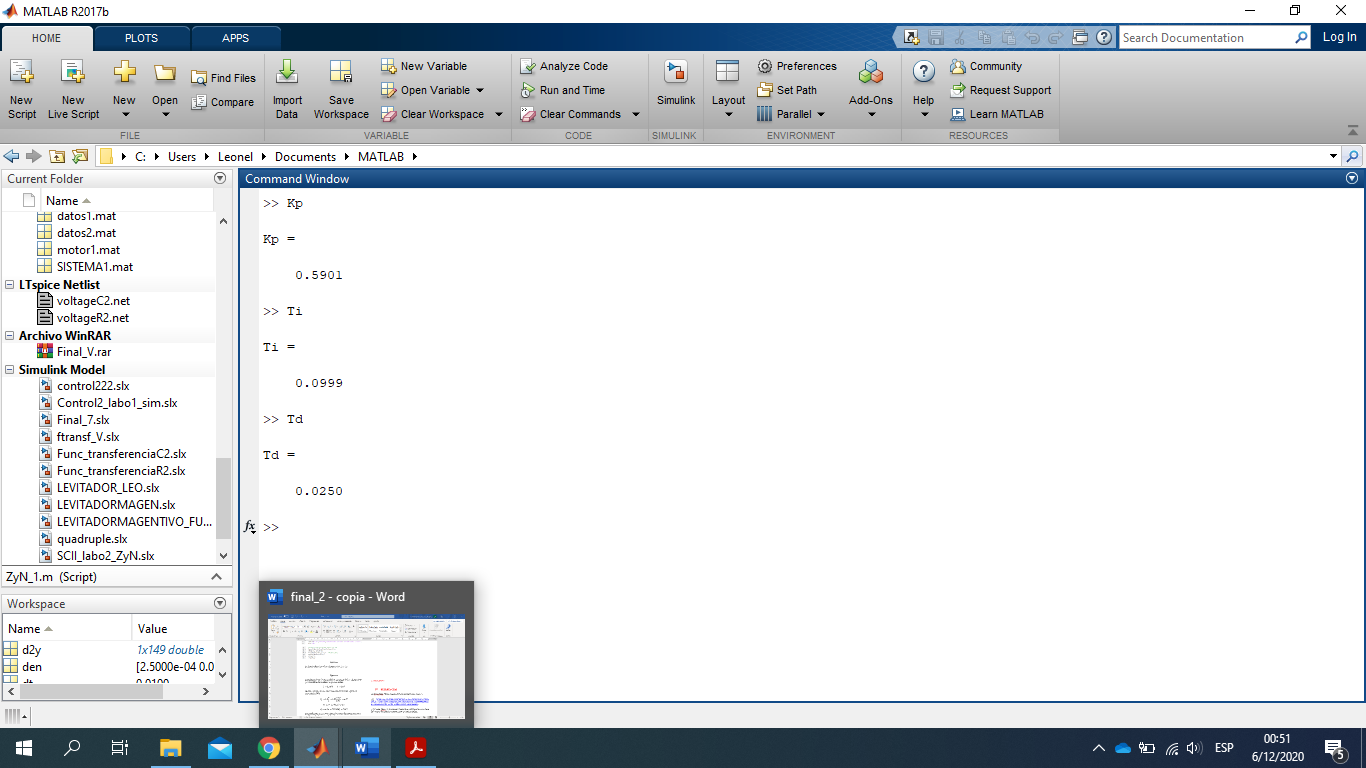Expand the address bar path dropdown
The height and width of the screenshot is (768, 1366).
point(1333,157)
